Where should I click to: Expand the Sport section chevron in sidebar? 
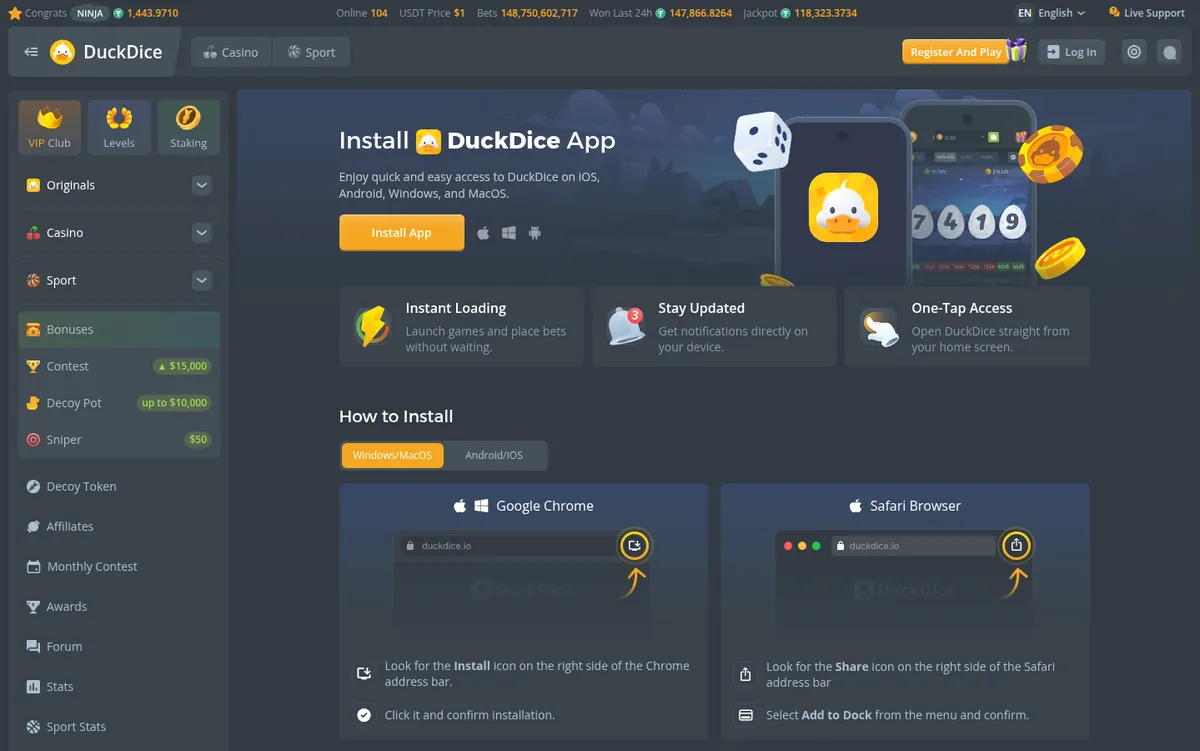(201, 281)
